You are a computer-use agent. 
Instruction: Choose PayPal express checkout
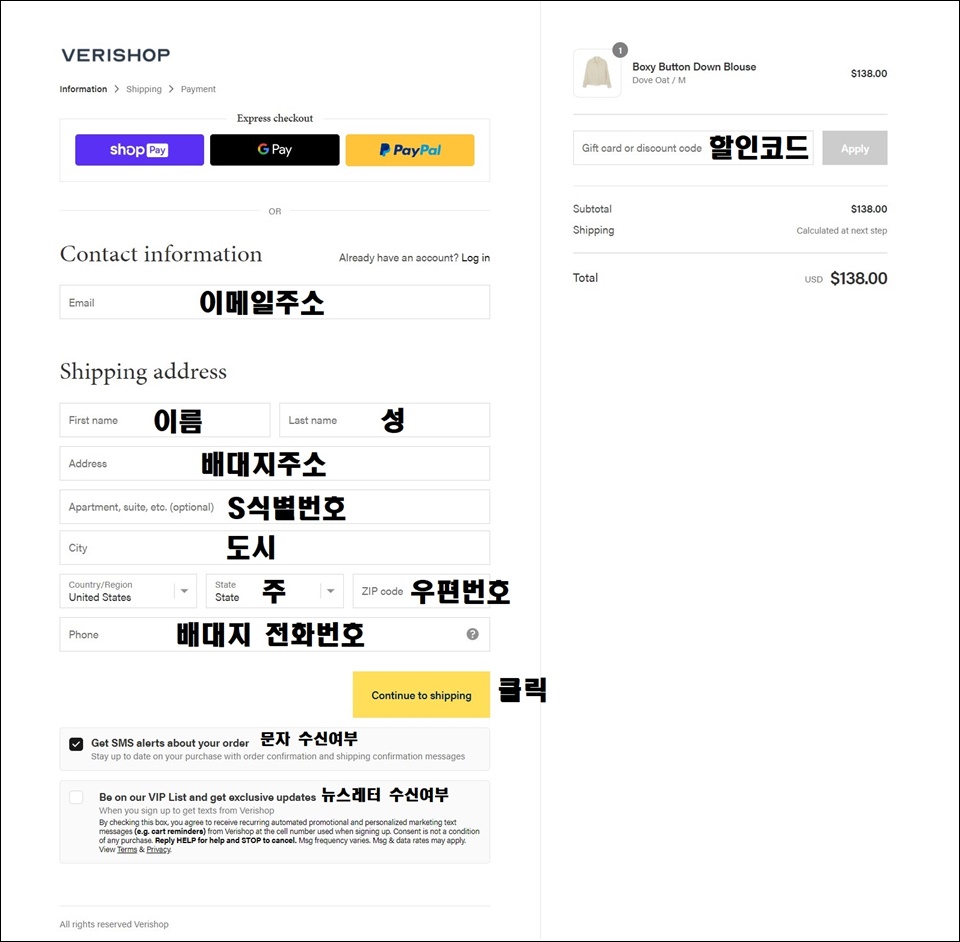410,150
